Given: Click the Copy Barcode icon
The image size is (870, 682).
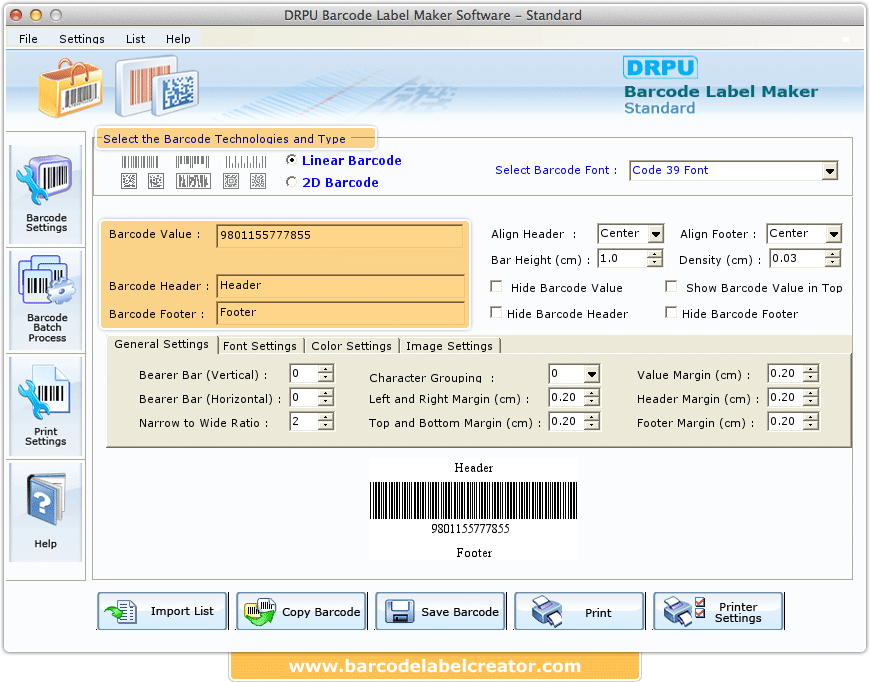Looking at the screenshot, I should 260,612.
